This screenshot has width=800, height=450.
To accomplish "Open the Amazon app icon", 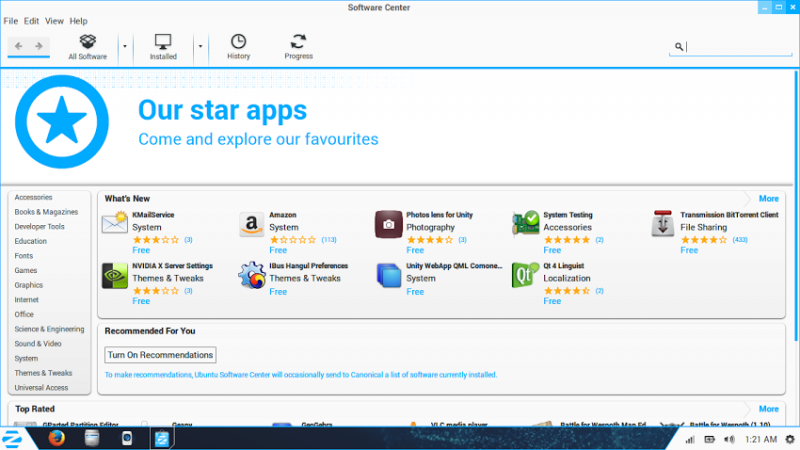I will pos(252,224).
